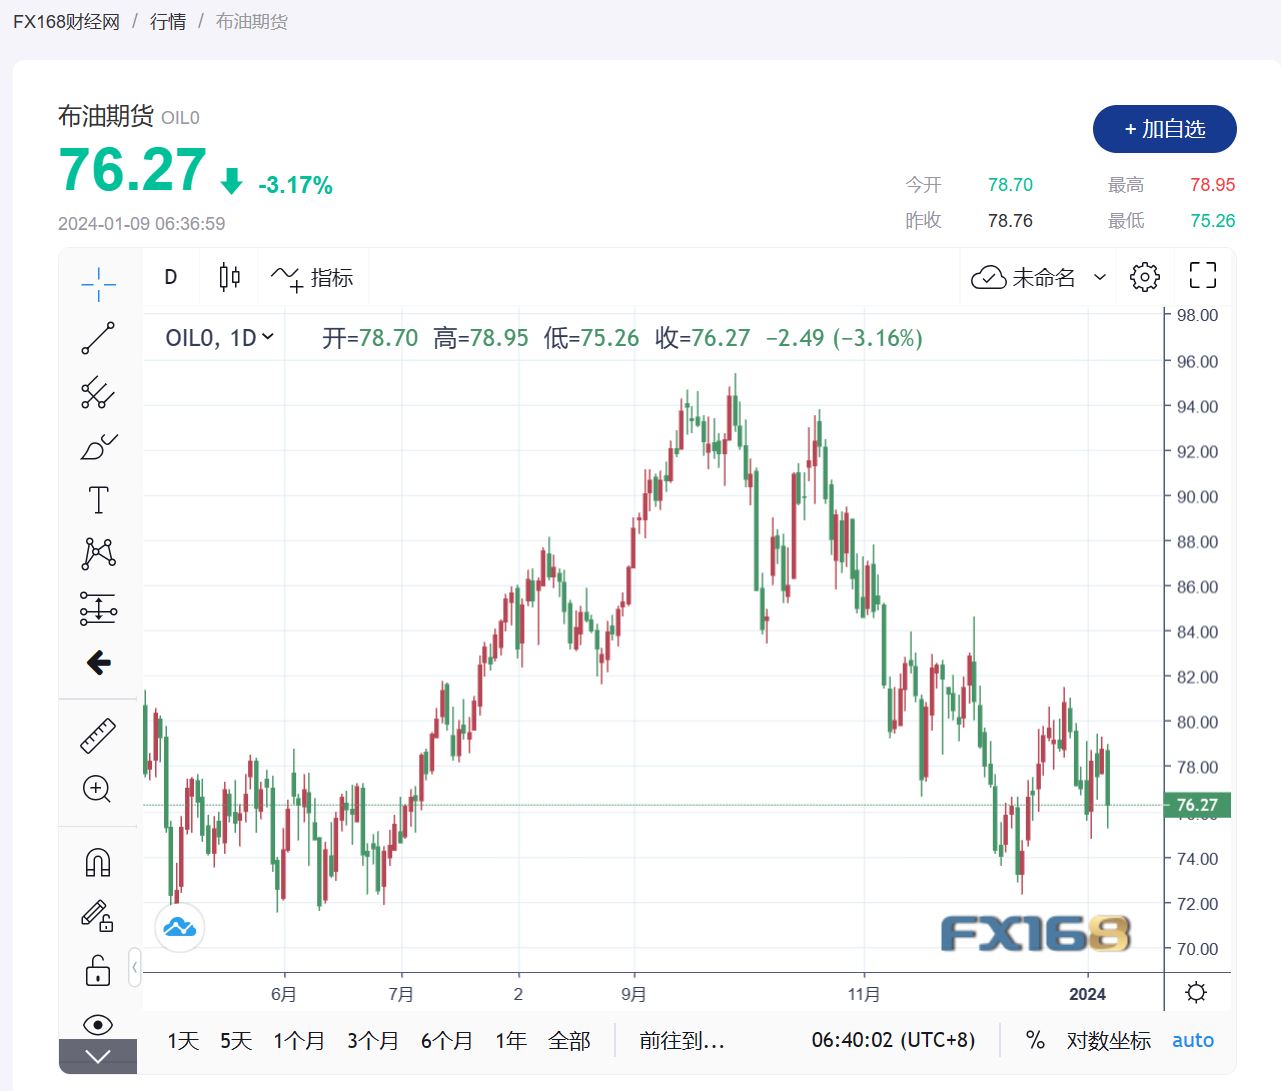Expand the left toolbar down chevron
This screenshot has width=1281, height=1091.
coord(98,1057)
